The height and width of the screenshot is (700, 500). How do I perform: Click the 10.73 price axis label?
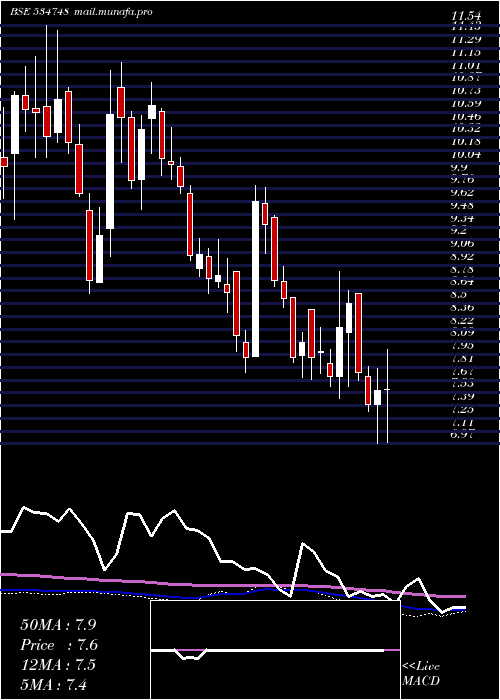(466, 91)
